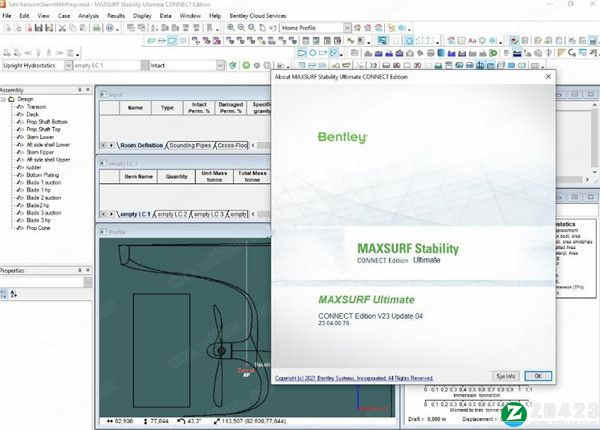
Task: Select Prop Shaft Bottom in Assembly tree
Action: click(47, 122)
